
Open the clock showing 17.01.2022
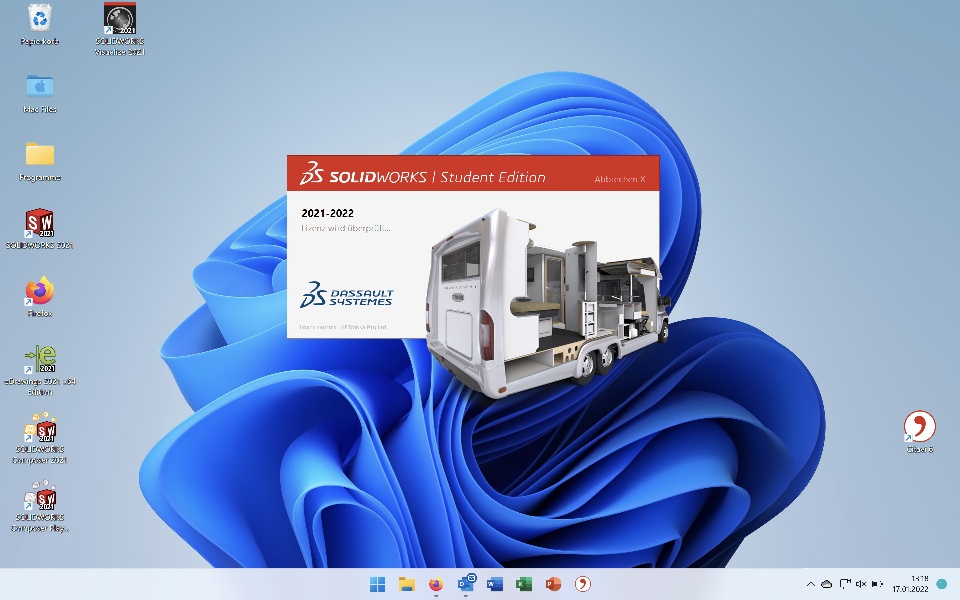click(910, 584)
